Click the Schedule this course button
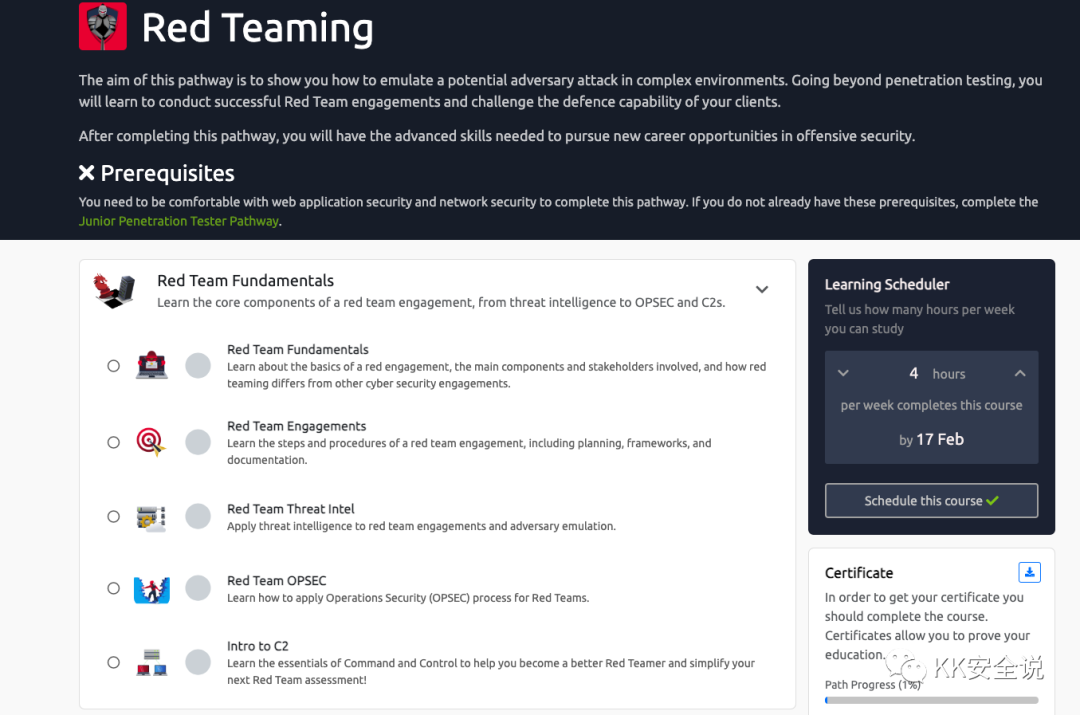1080x715 pixels. tap(931, 501)
